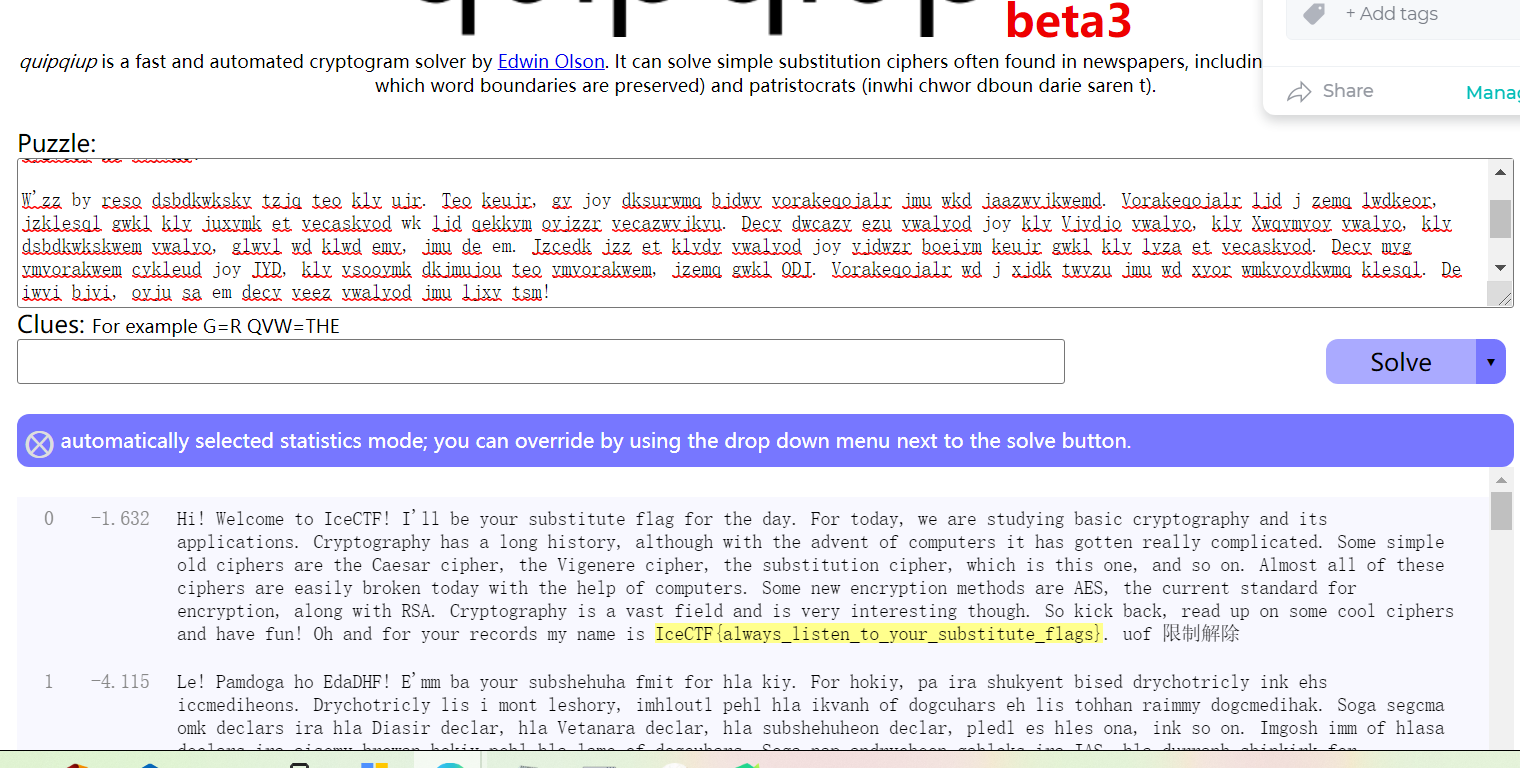Viewport: 1520px width, 768px height.
Task: Dismiss statistics mode notice with circled X icon
Action: pyautogui.click(x=39, y=443)
